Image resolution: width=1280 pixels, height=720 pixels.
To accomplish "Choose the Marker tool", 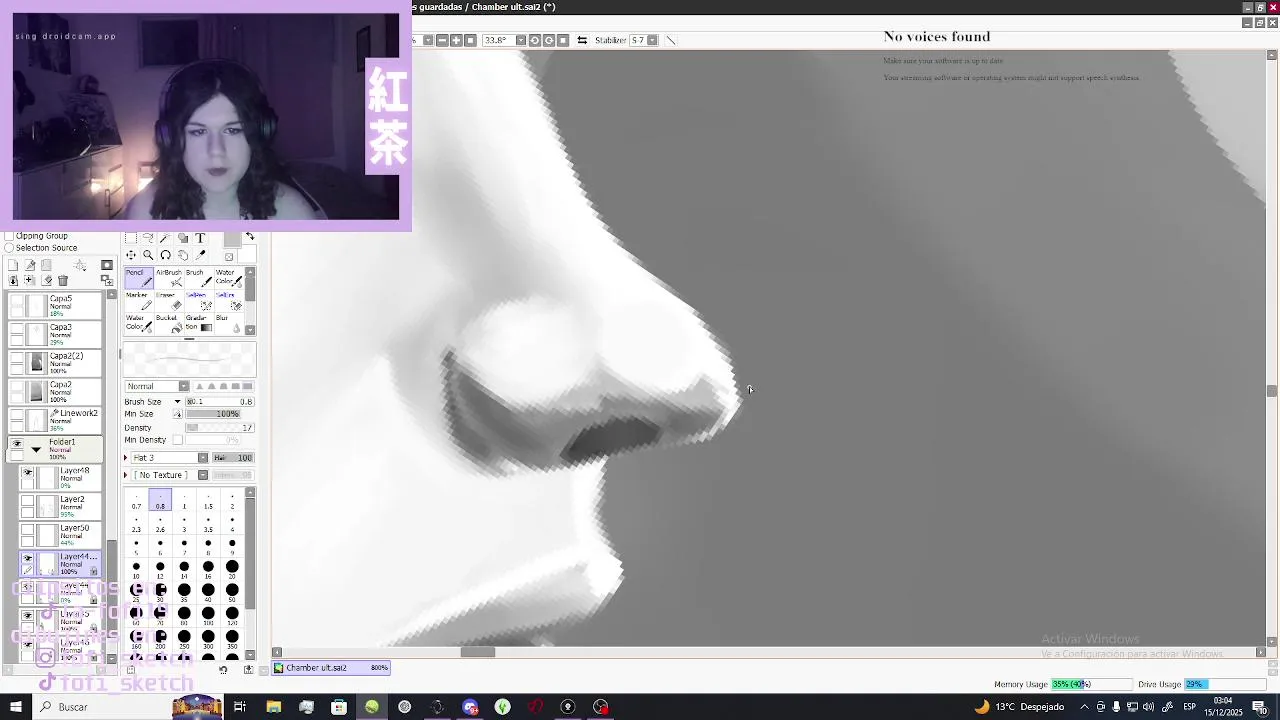I will pyautogui.click(x=139, y=301).
